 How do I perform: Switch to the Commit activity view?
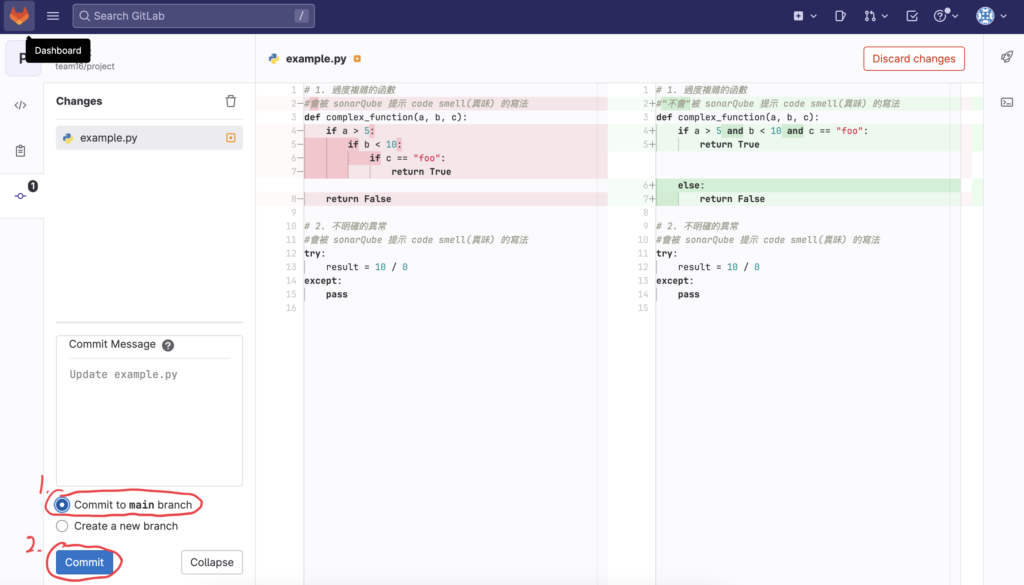(x=21, y=196)
